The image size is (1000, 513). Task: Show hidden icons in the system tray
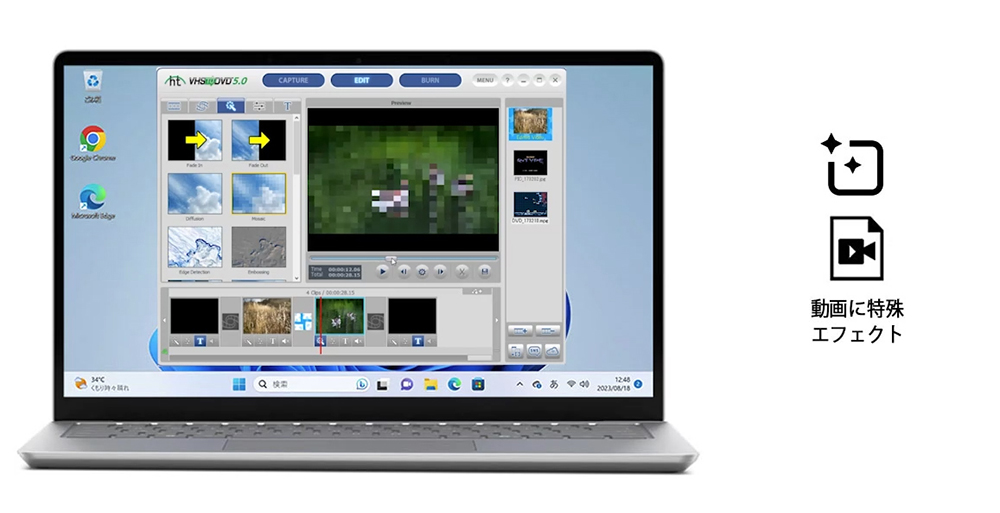(520, 385)
